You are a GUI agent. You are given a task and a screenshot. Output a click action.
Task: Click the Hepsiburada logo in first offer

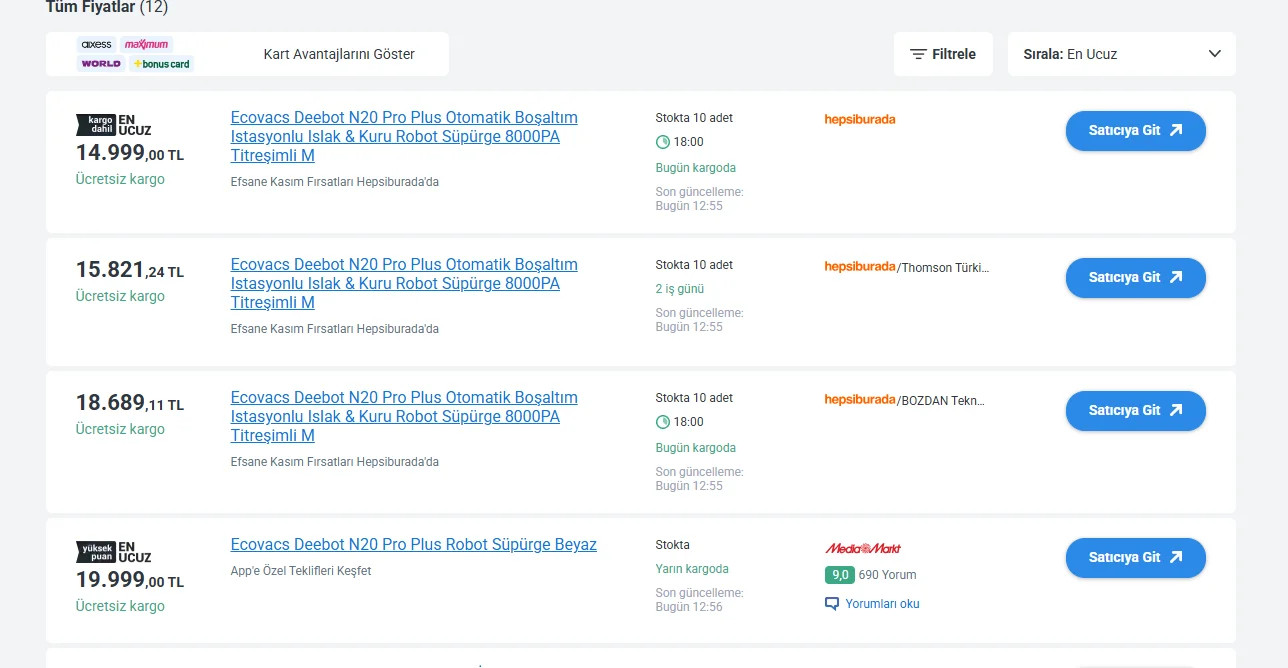[x=859, y=119]
